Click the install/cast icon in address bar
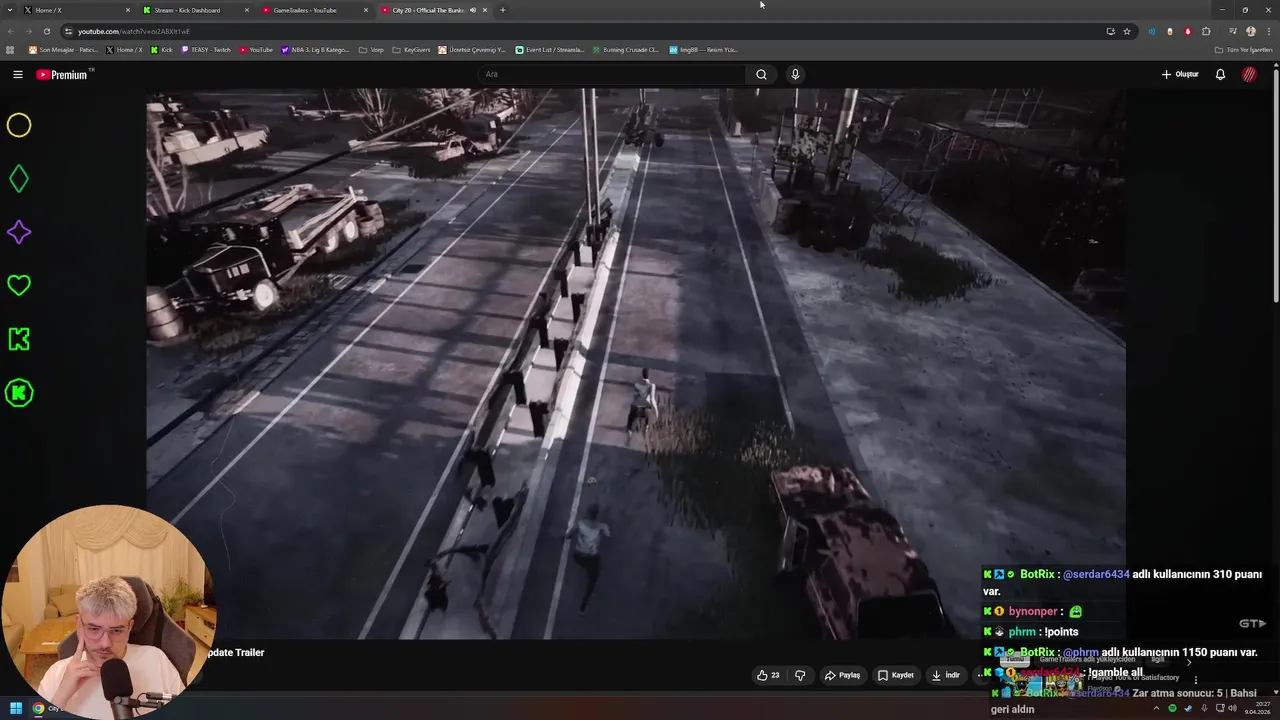 [1110, 31]
